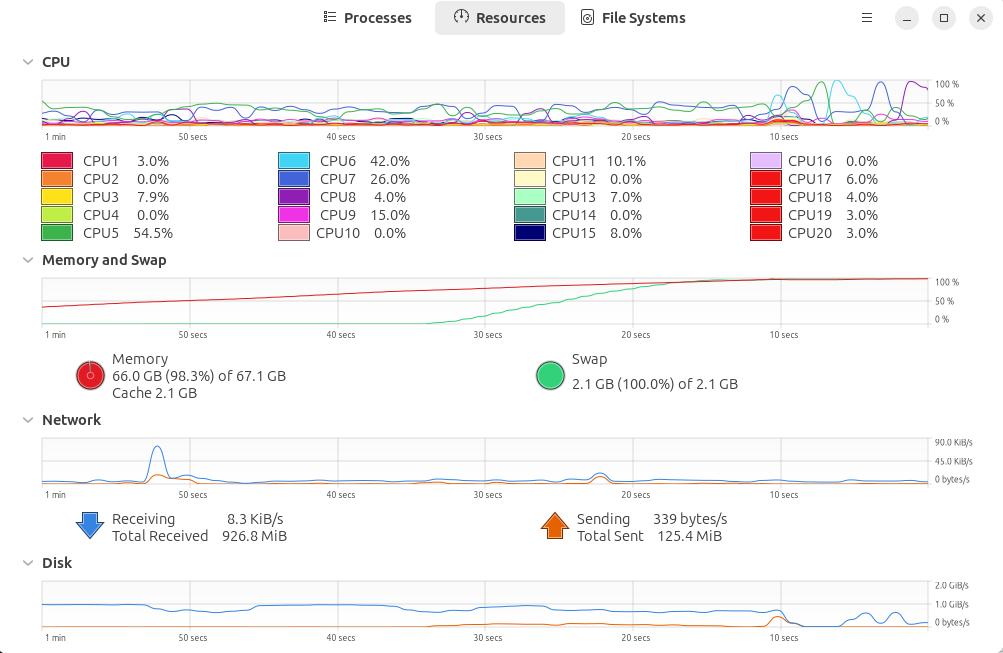The height and width of the screenshot is (653, 1003).
Task: Click the CPU6 cyan color swatch
Action: (293, 161)
